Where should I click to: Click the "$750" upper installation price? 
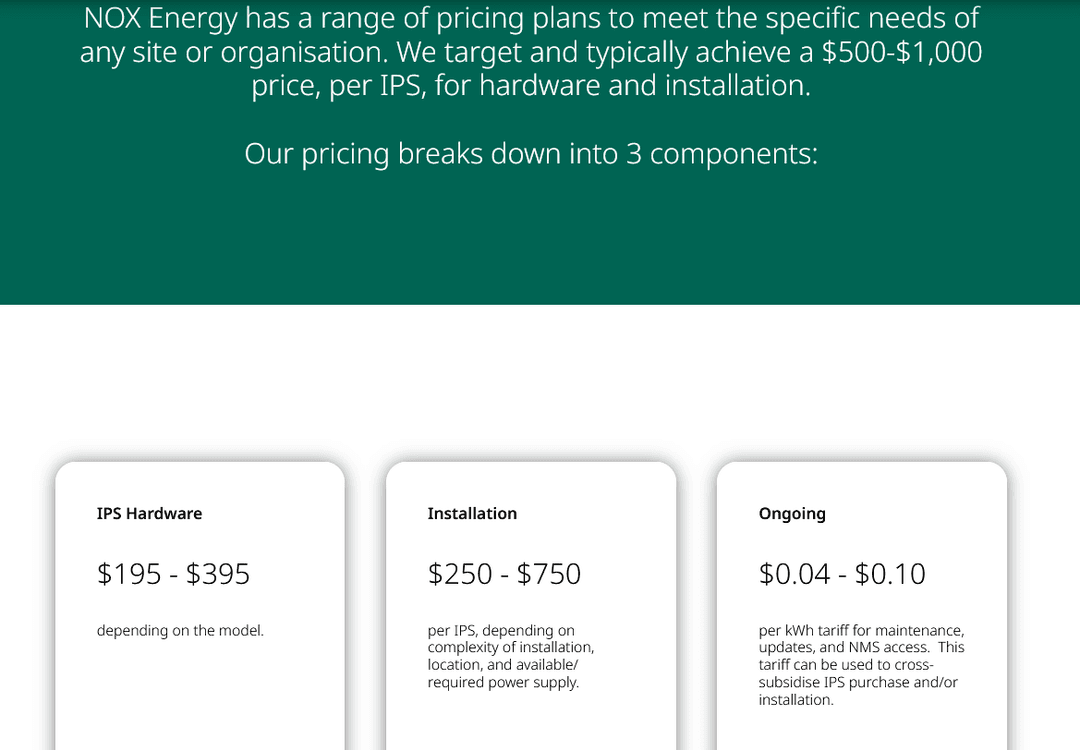click(x=549, y=574)
